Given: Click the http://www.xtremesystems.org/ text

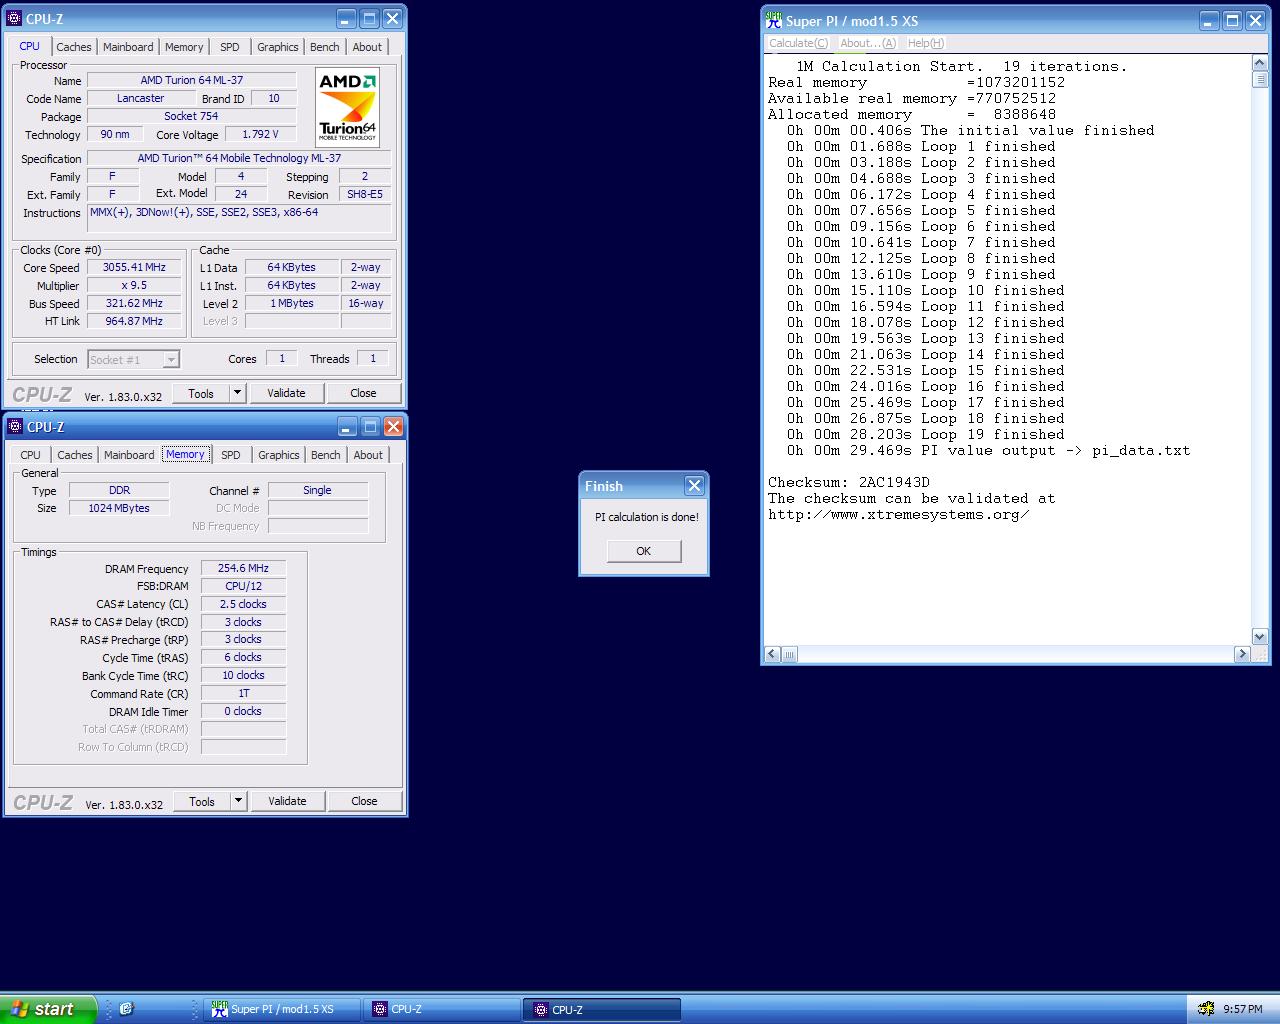Looking at the screenshot, I should click(899, 514).
